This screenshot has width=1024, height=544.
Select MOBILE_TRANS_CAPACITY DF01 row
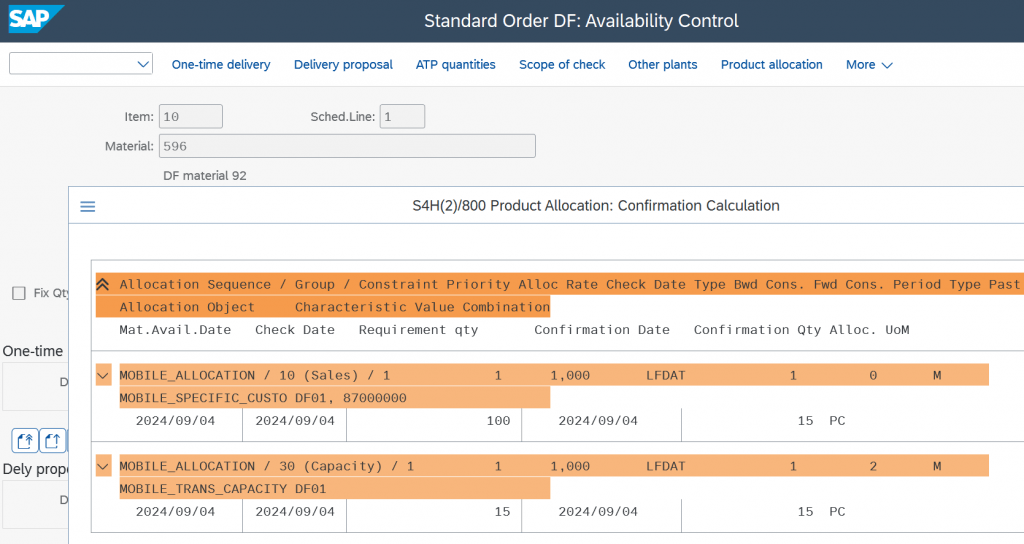(334, 488)
